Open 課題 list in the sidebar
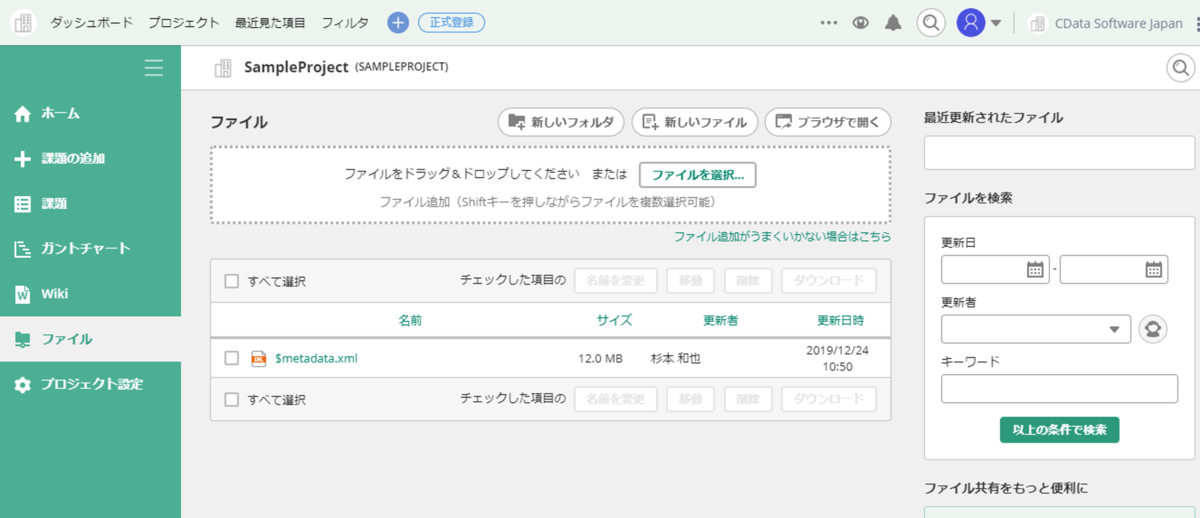The height and width of the screenshot is (518, 1200). click(90, 203)
